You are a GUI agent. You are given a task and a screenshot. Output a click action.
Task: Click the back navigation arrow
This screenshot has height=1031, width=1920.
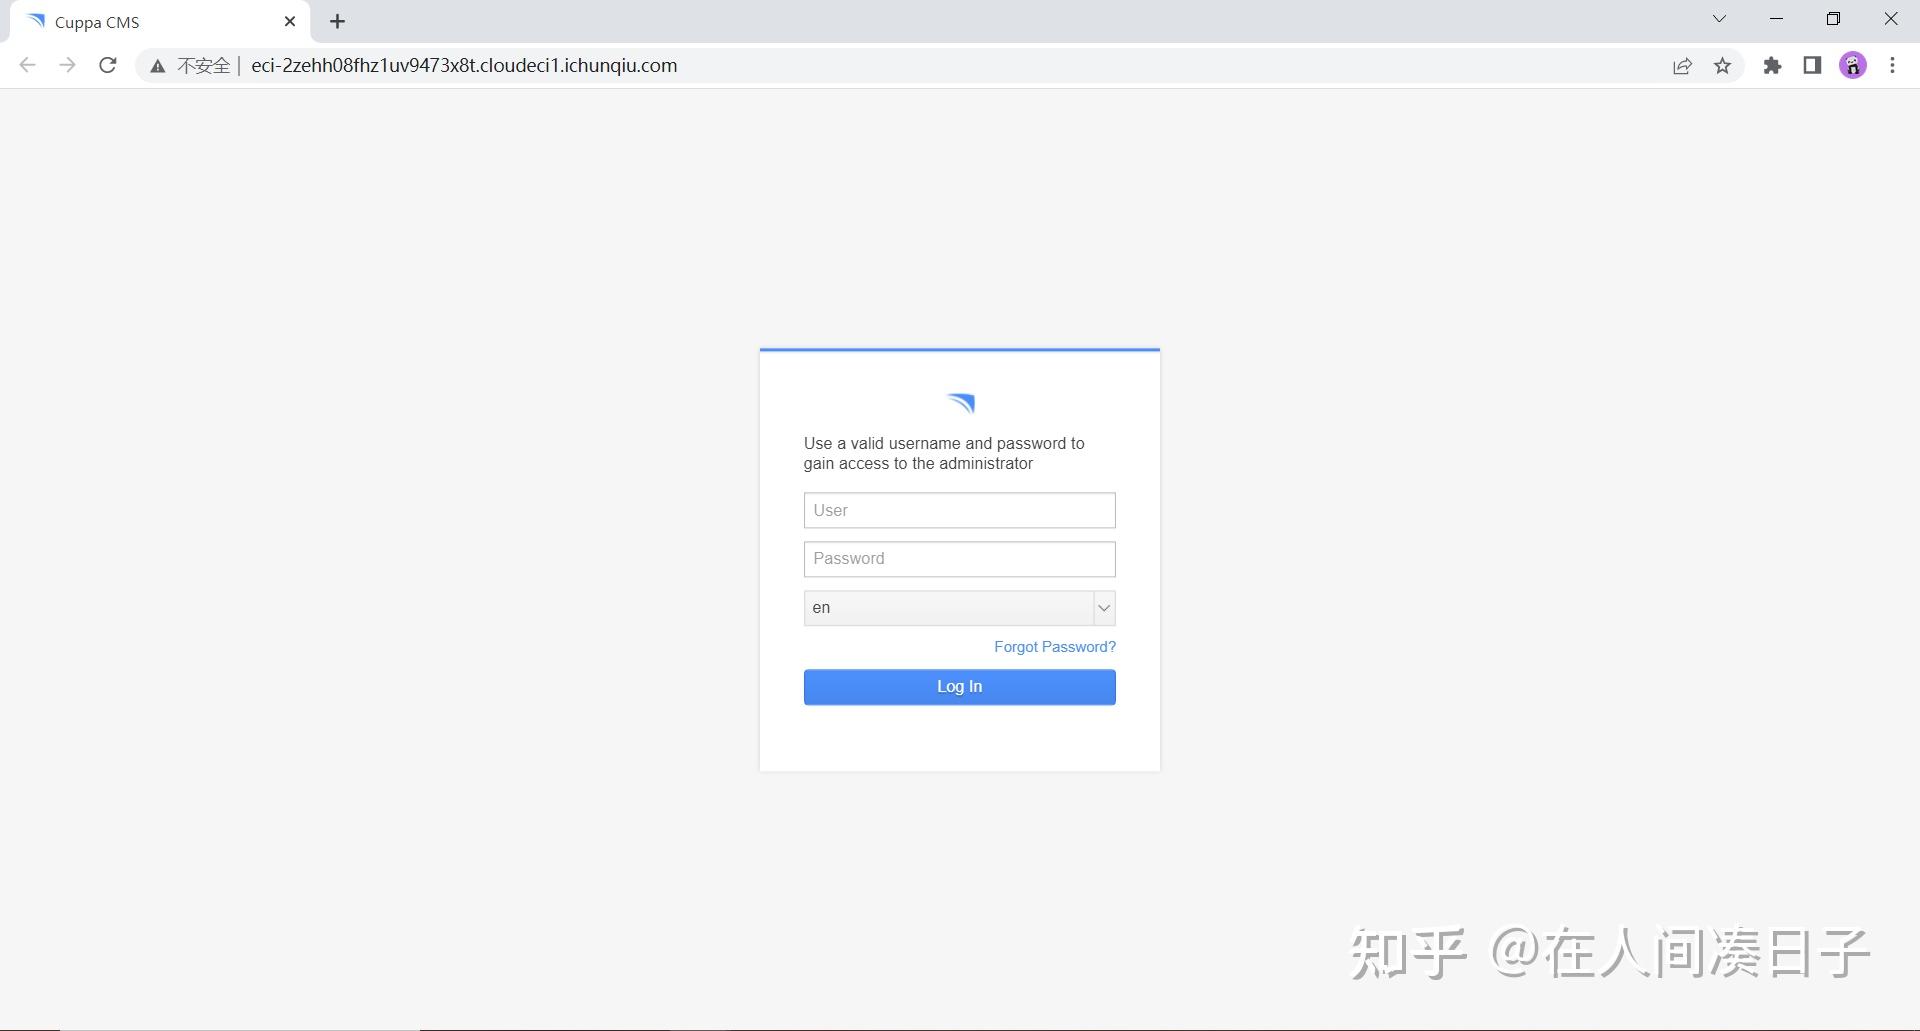(27, 65)
